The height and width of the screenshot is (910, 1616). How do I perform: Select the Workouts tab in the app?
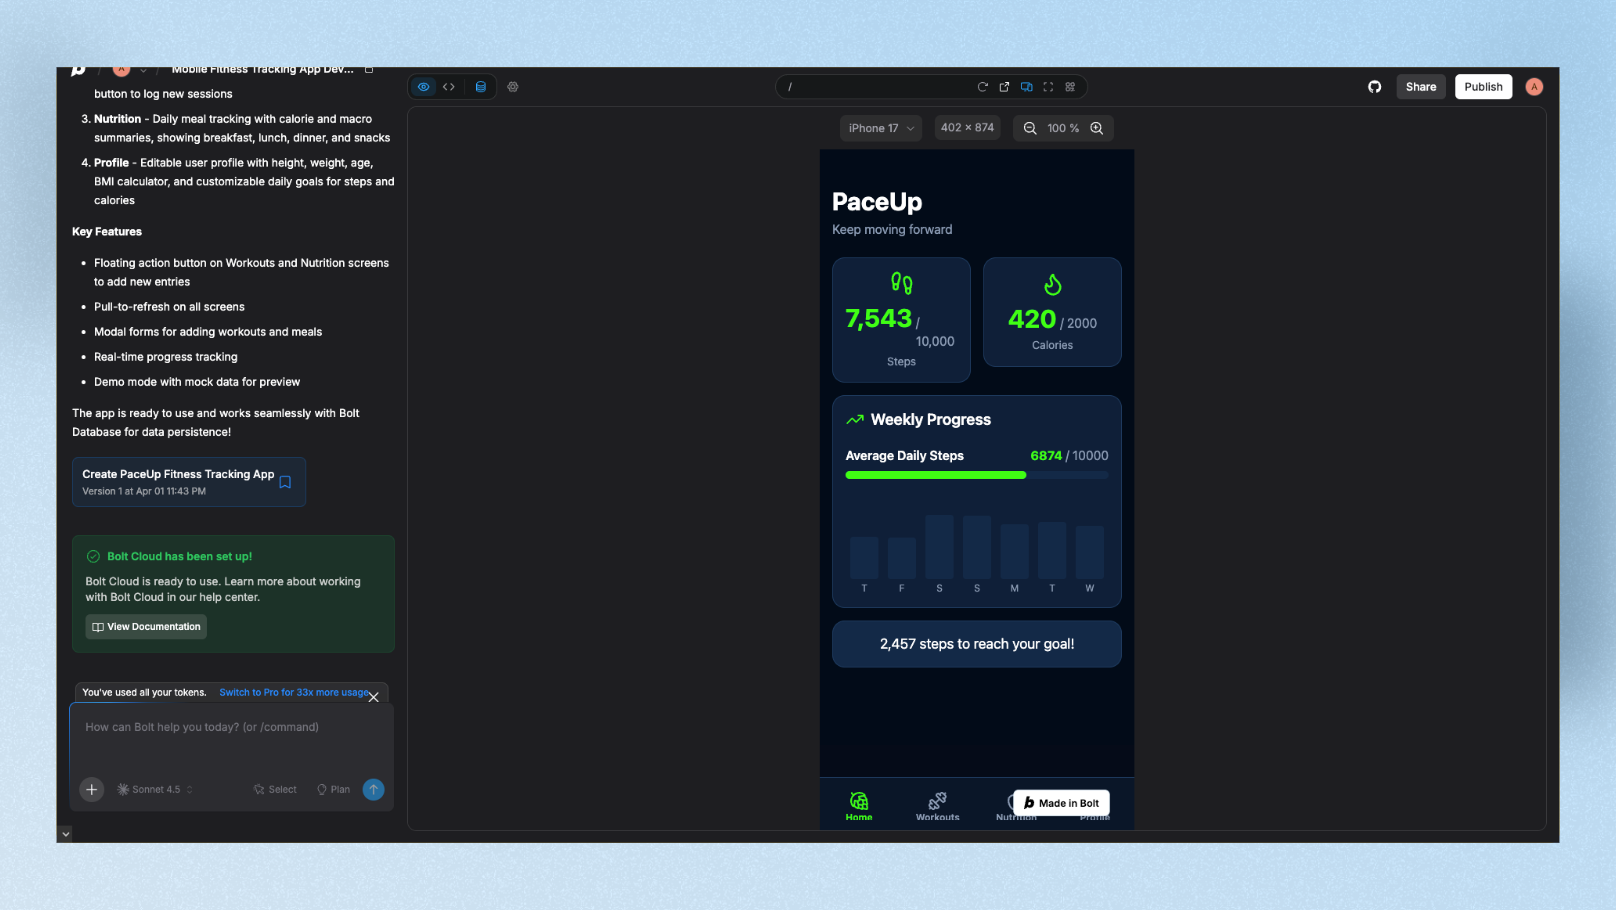tap(937, 806)
